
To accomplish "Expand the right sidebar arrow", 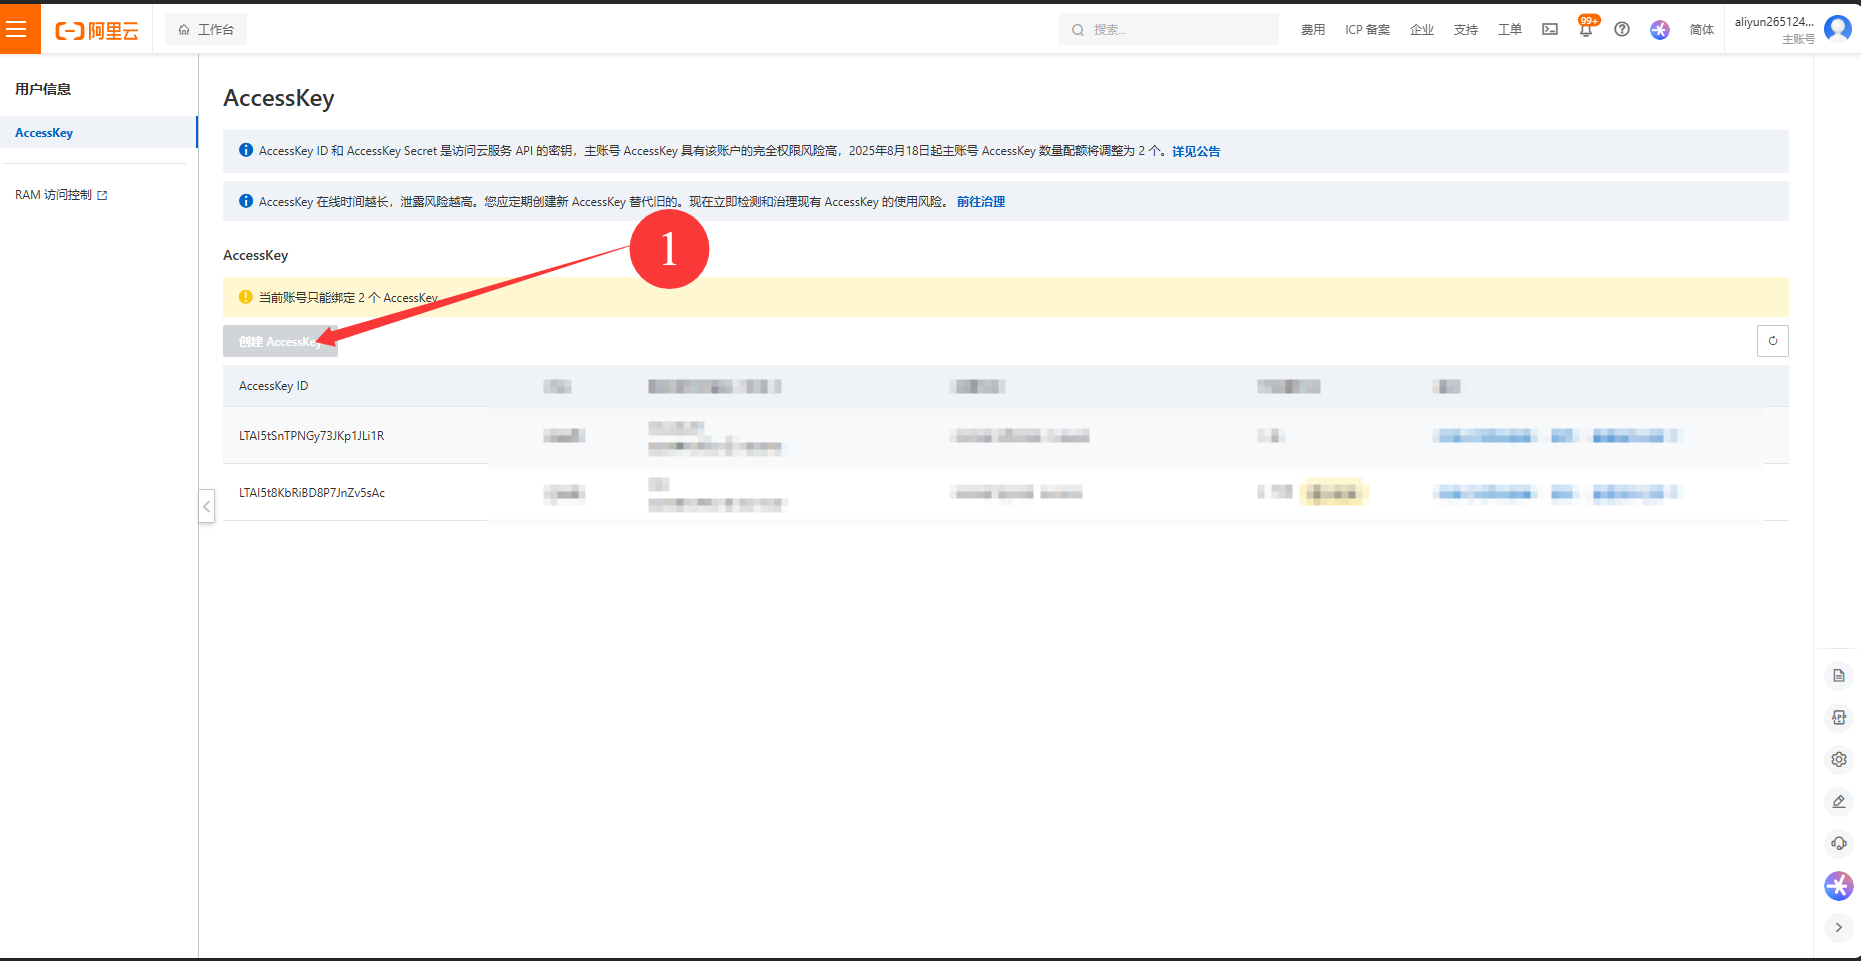I will (1838, 927).
